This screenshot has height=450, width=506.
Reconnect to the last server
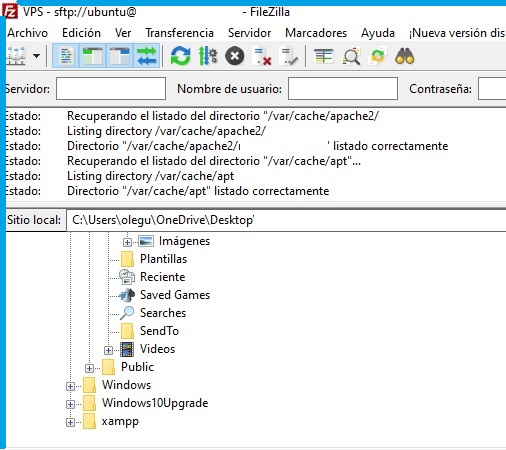pos(289,56)
